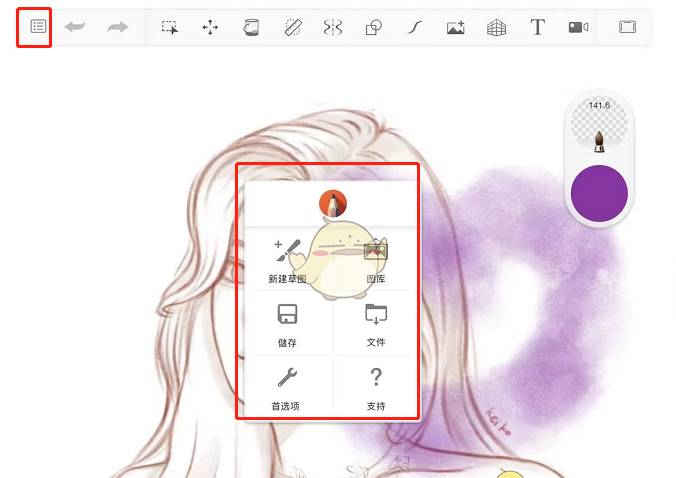Image resolution: width=676 pixels, height=478 pixels.
Task: Open 图库 gallery from menu
Action: click(376, 262)
